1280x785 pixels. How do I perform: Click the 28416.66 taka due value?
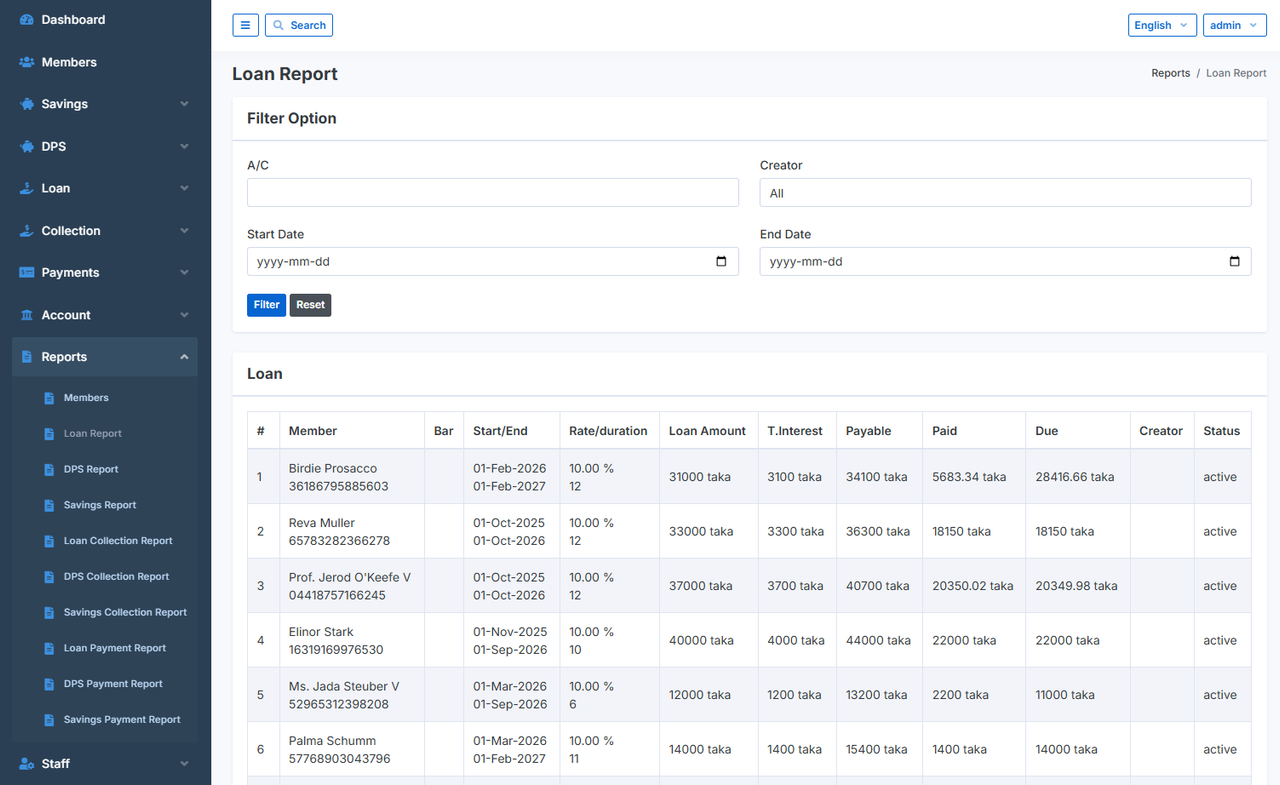(x=1075, y=477)
